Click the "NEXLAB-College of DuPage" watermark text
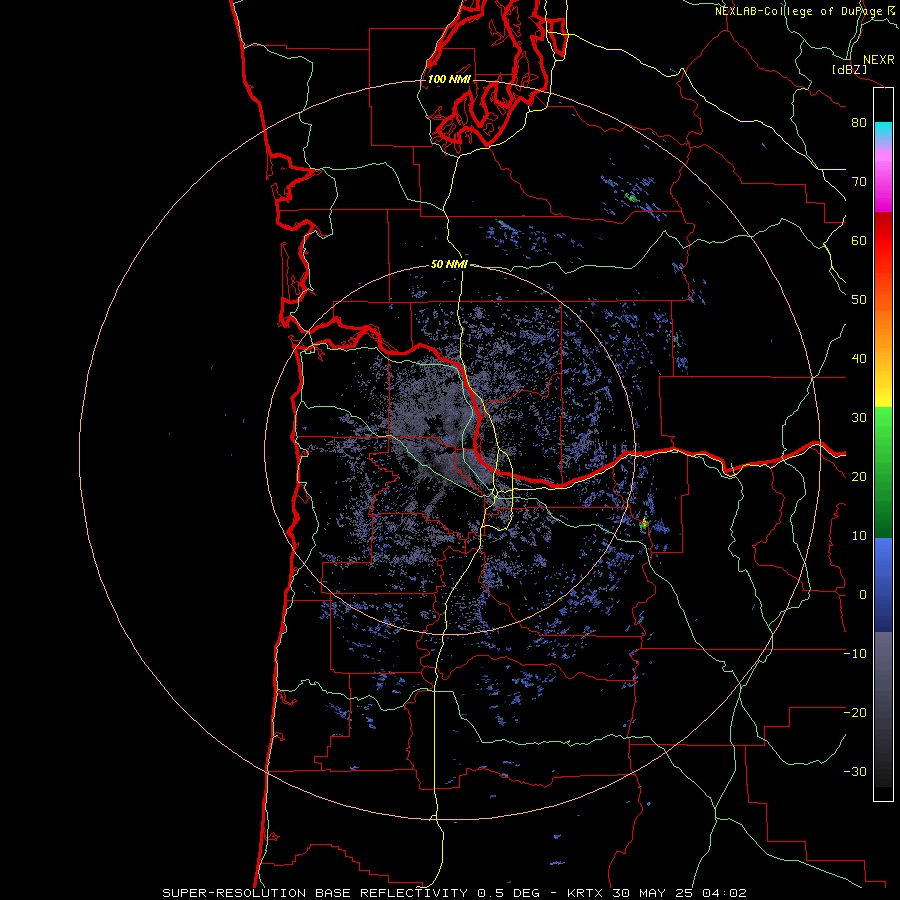The image size is (900, 900). pyautogui.click(x=798, y=11)
